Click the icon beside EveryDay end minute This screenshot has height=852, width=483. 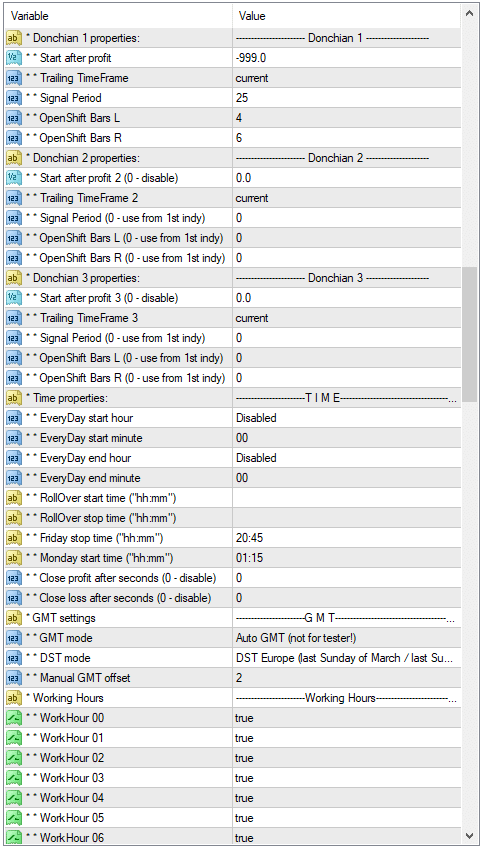click(x=14, y=478)
